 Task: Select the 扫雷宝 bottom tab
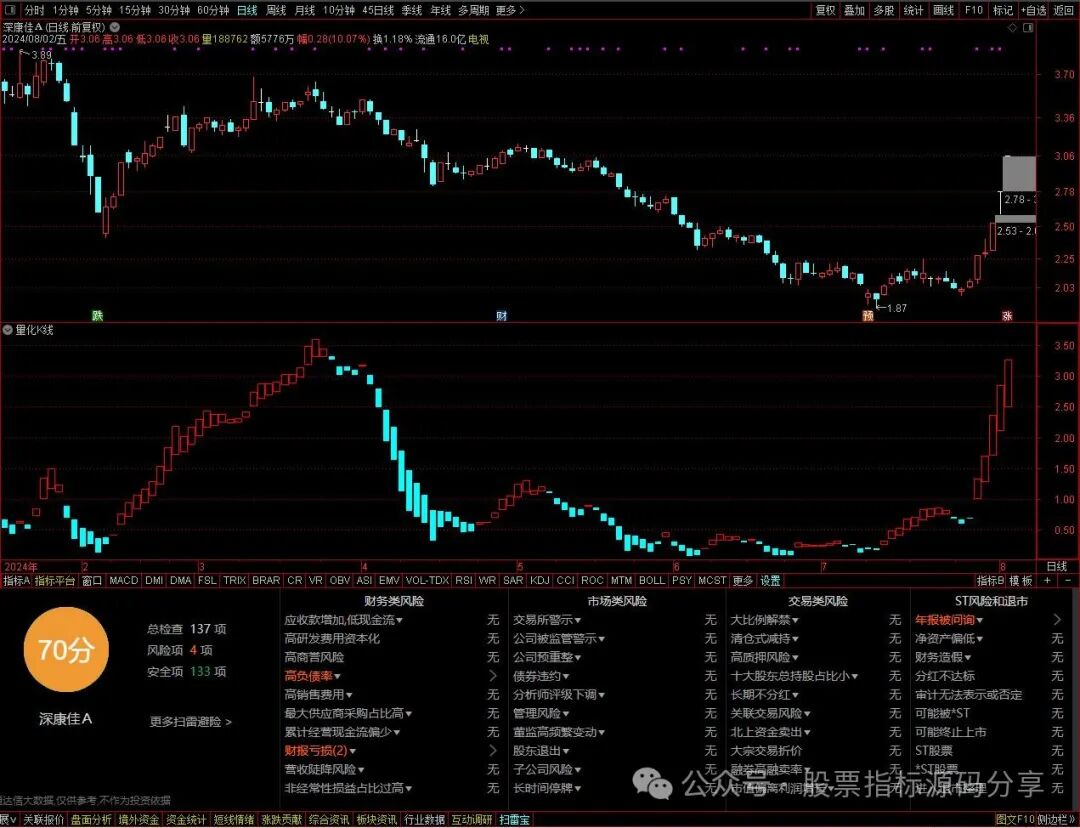click(515, 820)
